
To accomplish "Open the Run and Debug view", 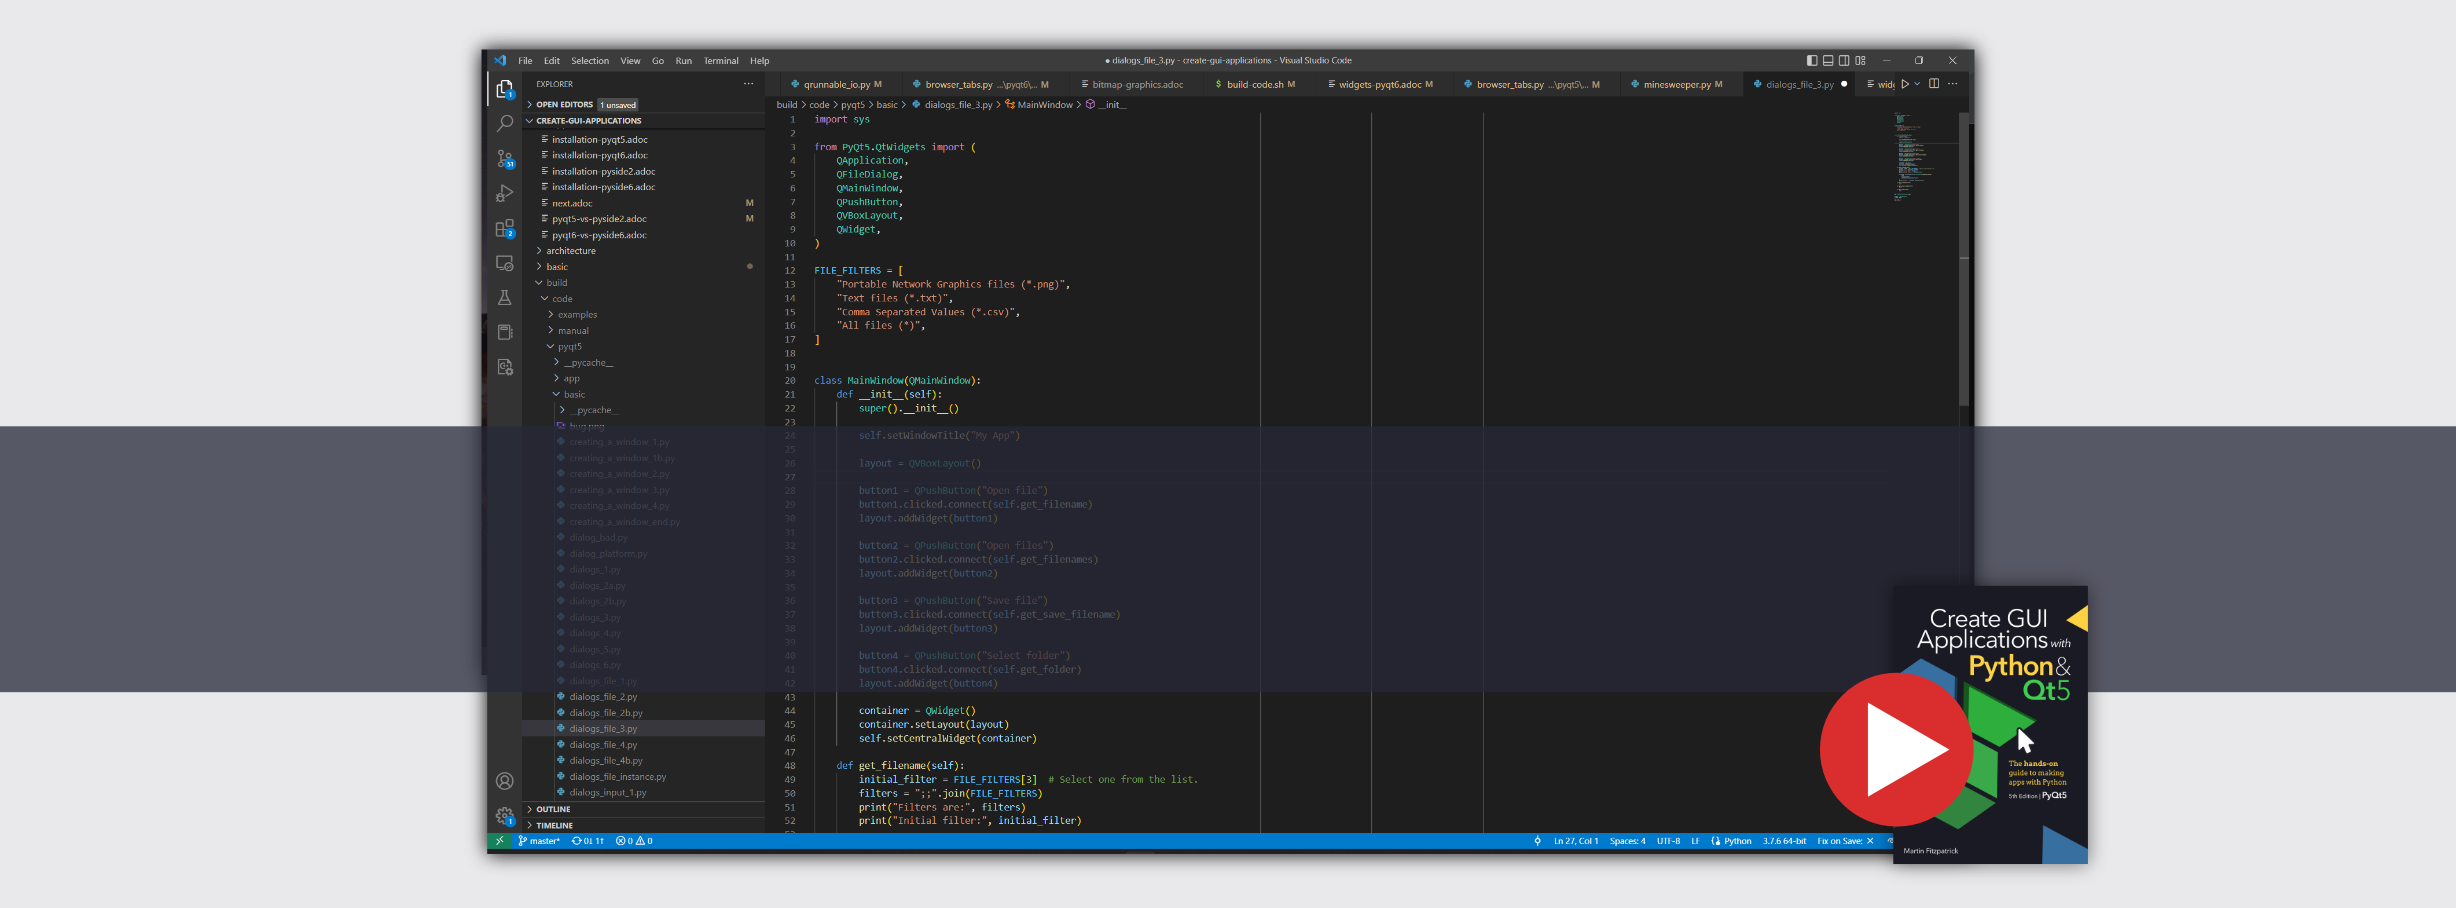I will [x=505, y=193].
